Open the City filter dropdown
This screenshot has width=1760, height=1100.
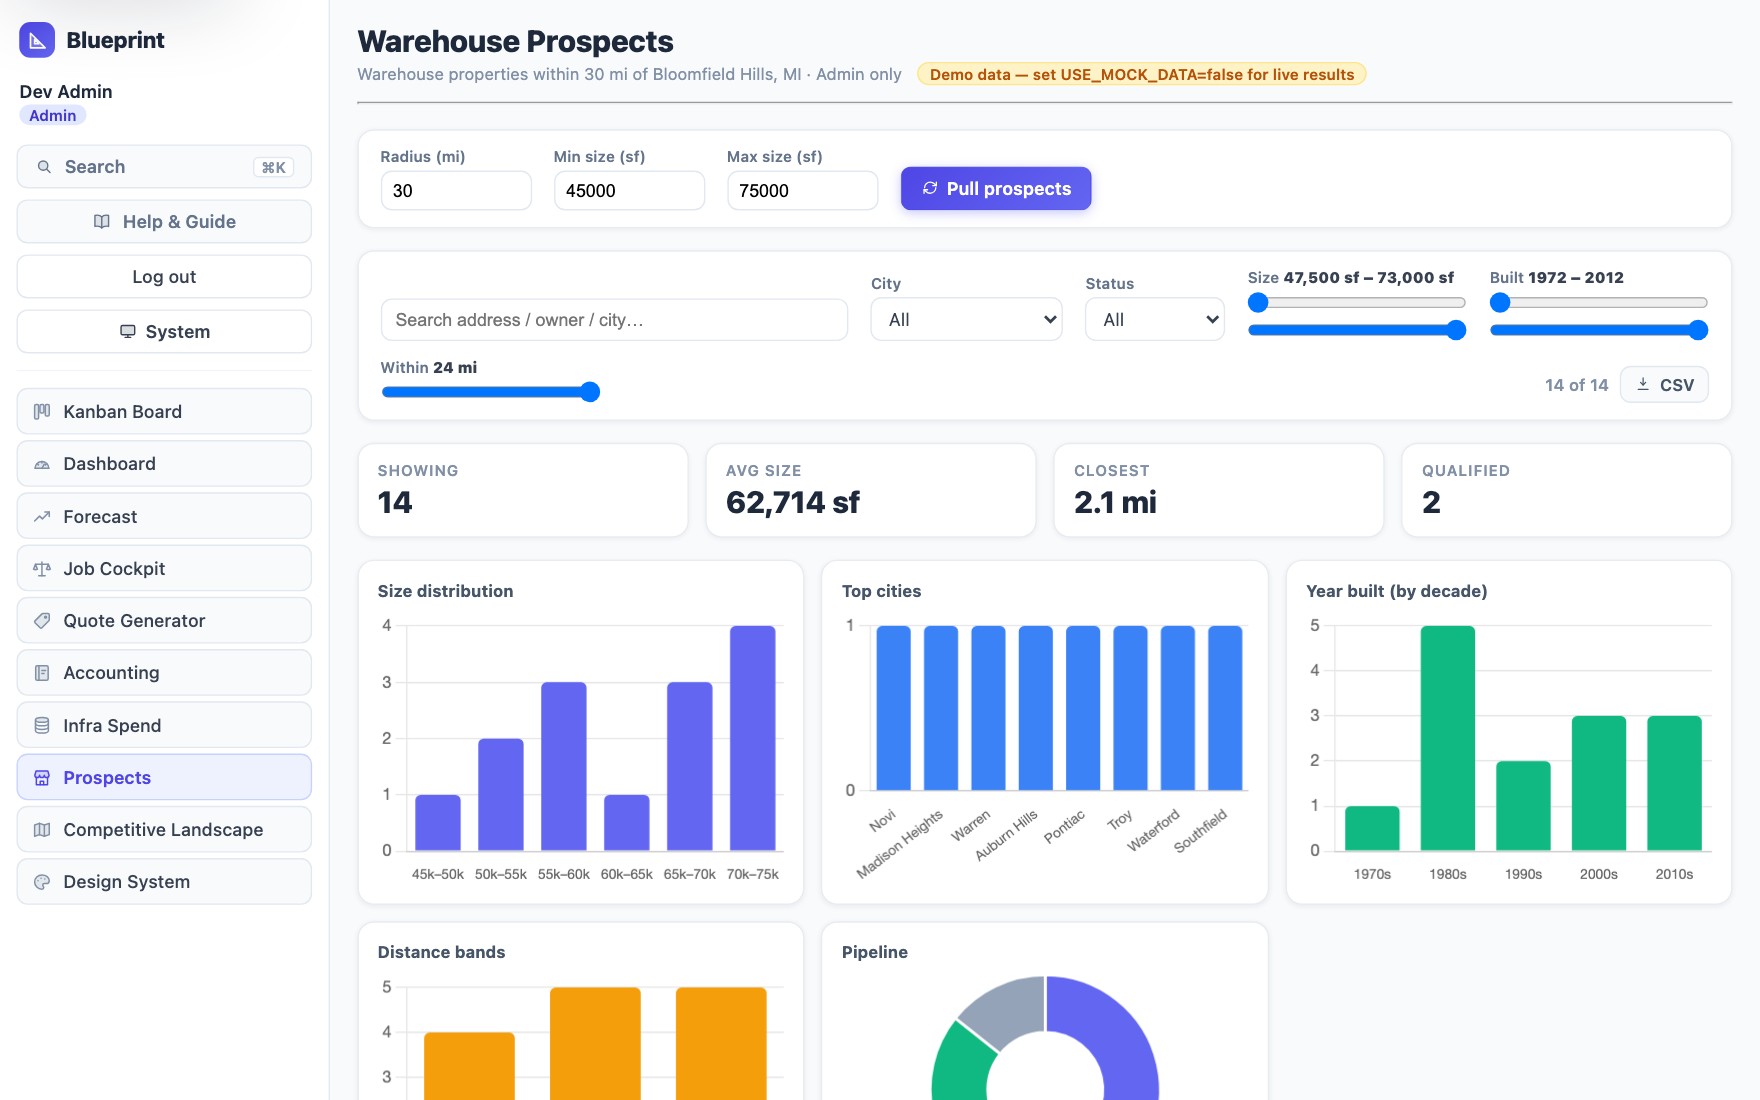(966, 319)
